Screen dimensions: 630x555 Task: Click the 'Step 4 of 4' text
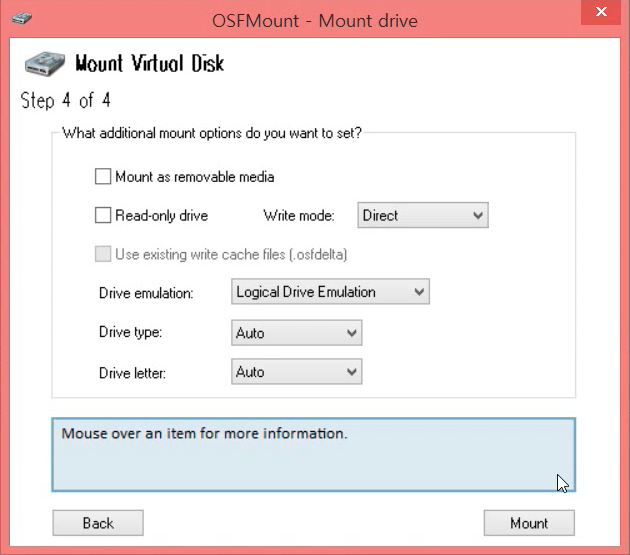(65, 100)
